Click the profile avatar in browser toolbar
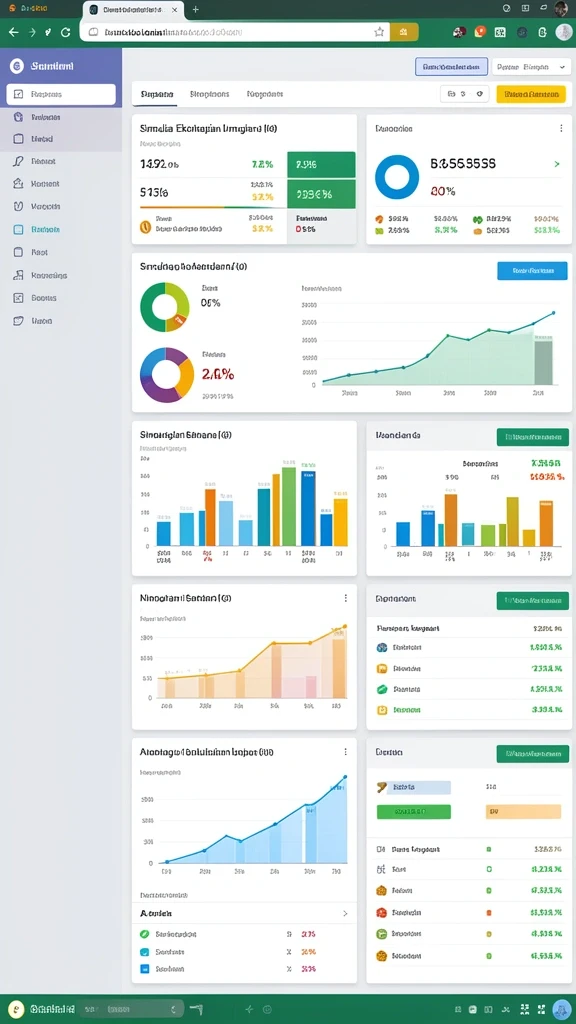The image size is (576, 1024). coord(564,32)
